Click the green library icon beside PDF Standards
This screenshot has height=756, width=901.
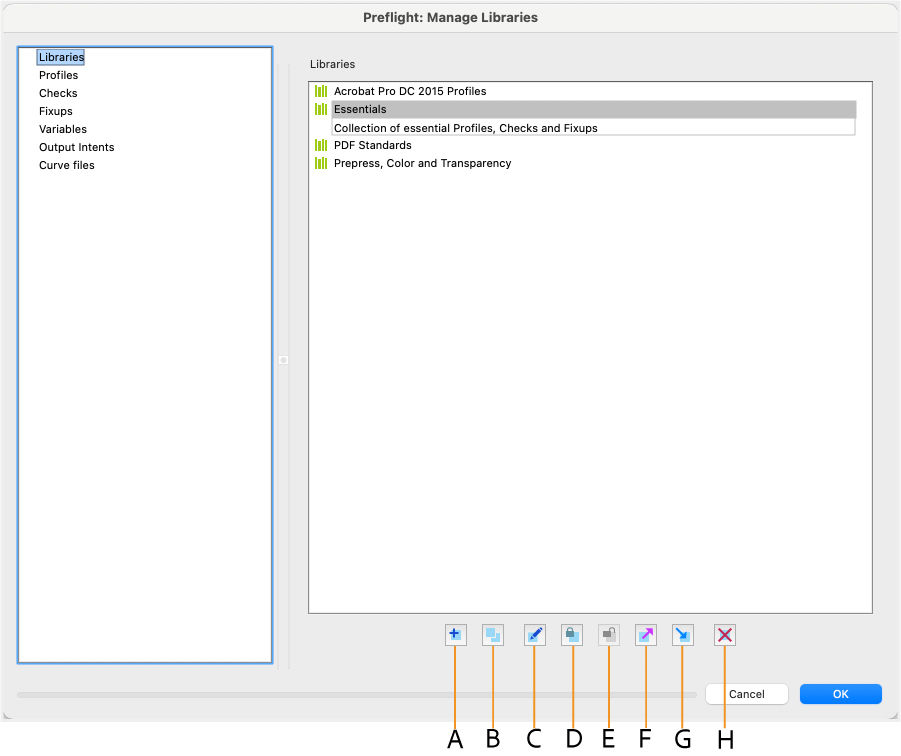pyautogui.click(x=321, y=145)
